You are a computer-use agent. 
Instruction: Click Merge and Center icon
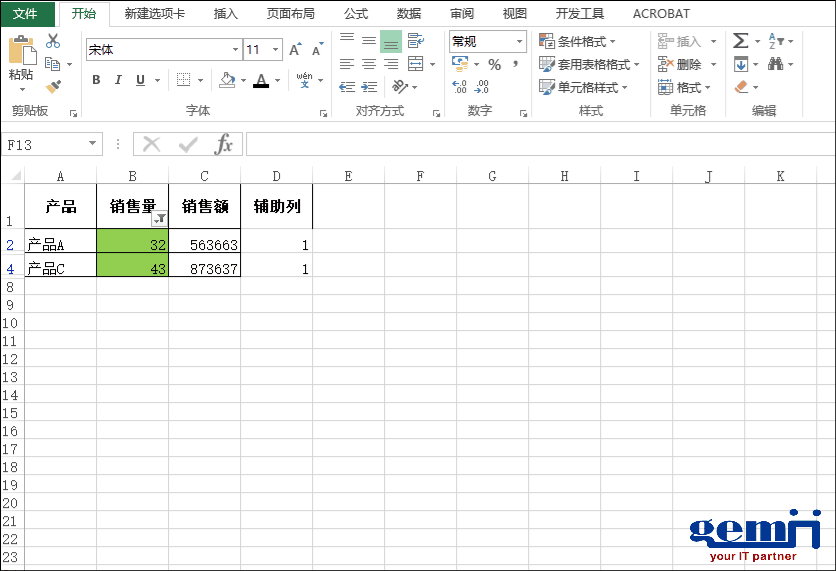coord(415,64)
